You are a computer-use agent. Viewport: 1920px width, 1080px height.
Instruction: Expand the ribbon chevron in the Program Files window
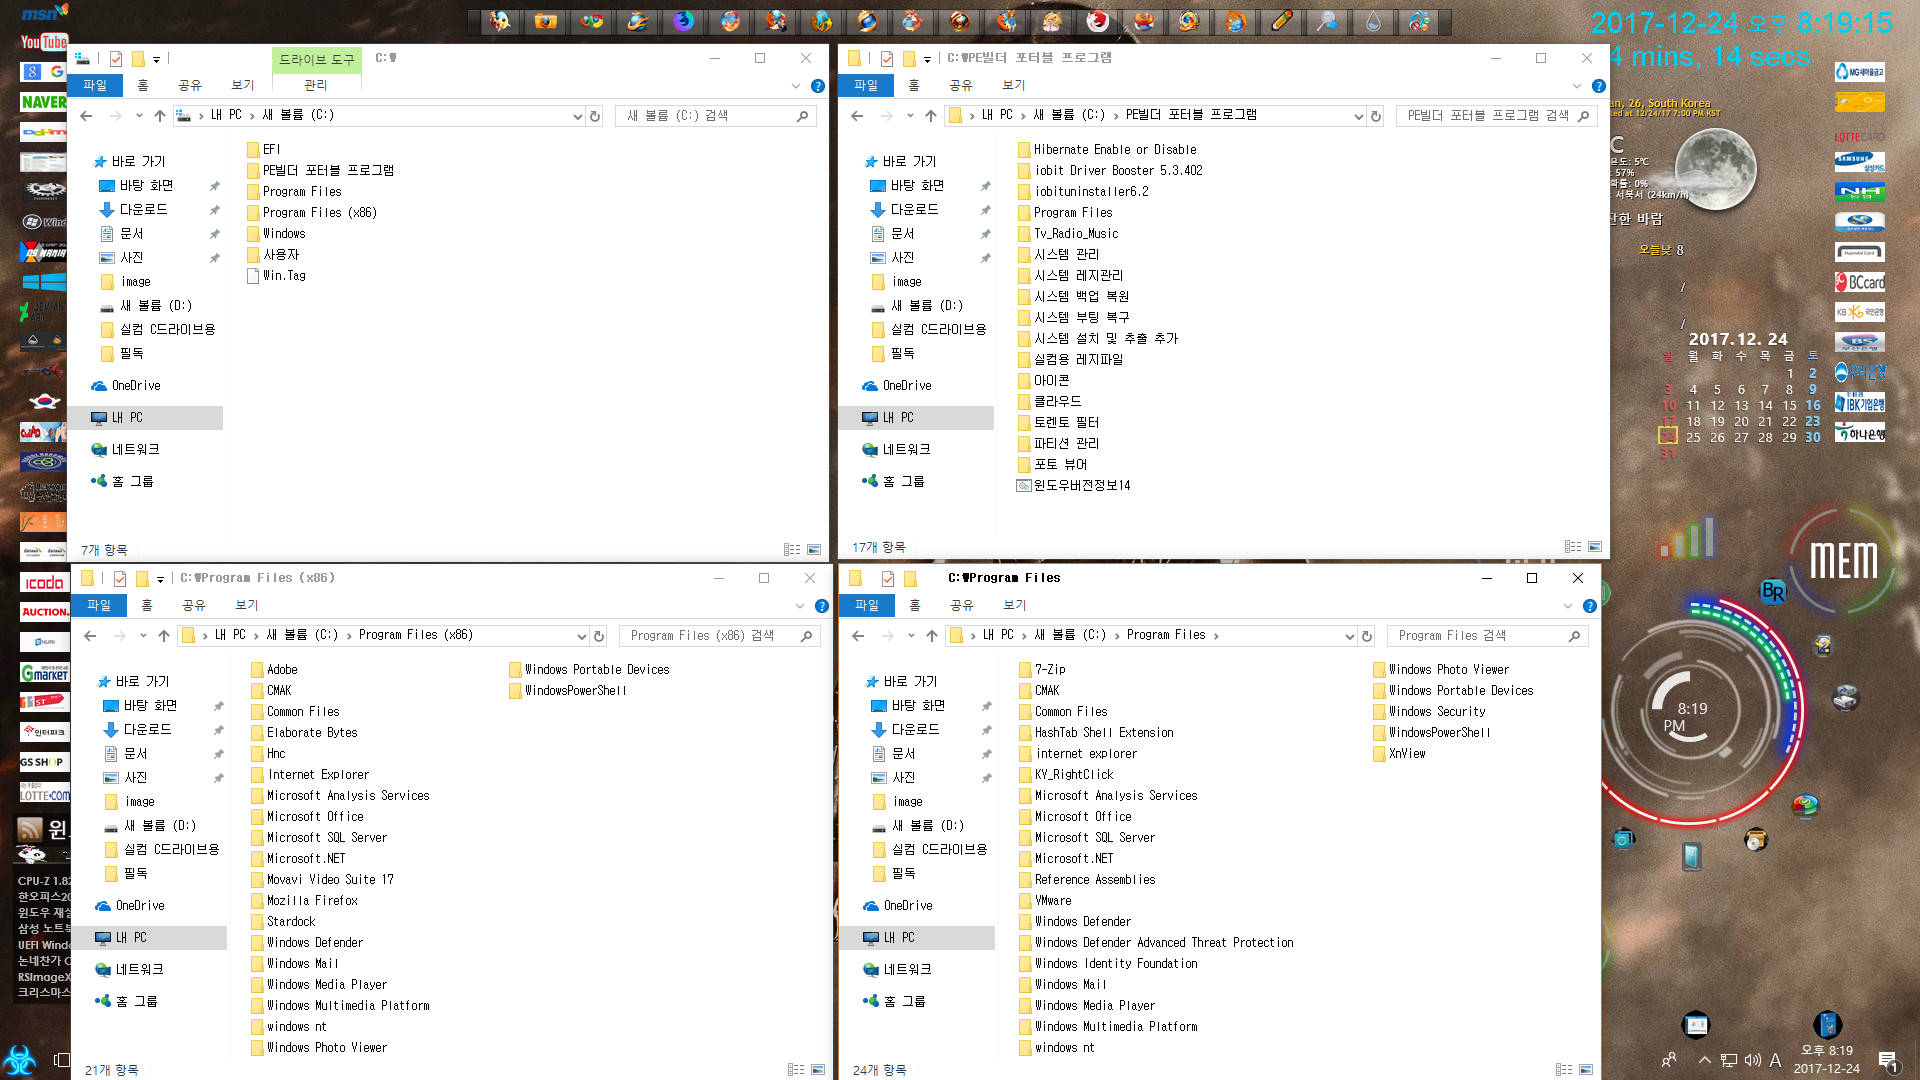point(1568,606)
